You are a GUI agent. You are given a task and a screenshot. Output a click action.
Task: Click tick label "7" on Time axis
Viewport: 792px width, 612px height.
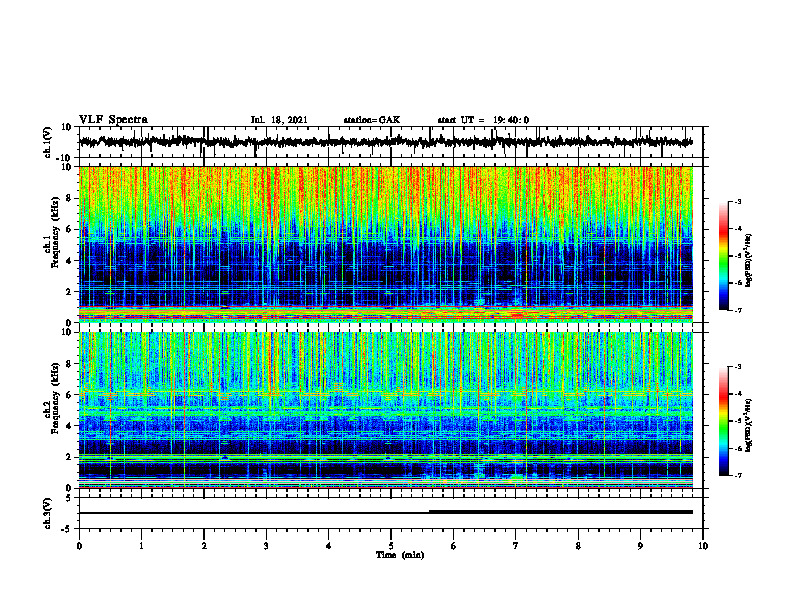(516, 546)
